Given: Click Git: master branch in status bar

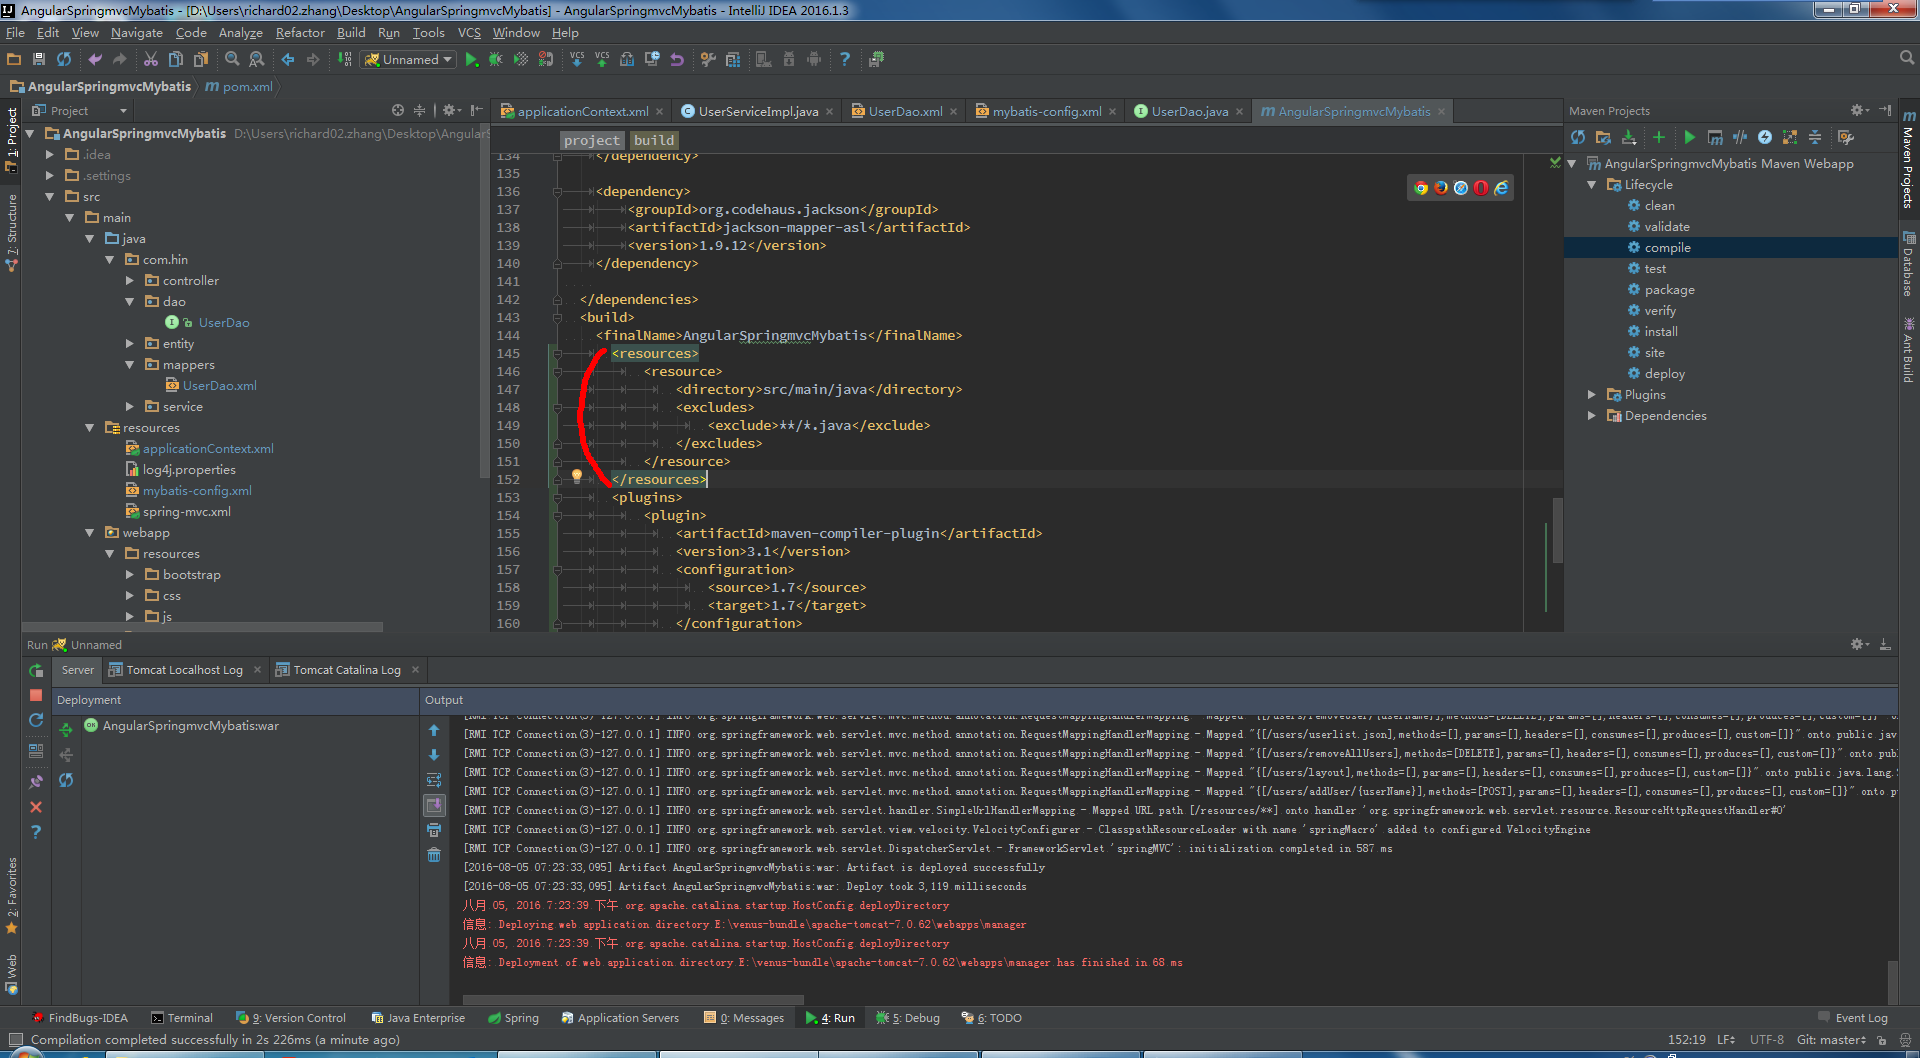Looking at the screenshot, I should 1831,1040.
